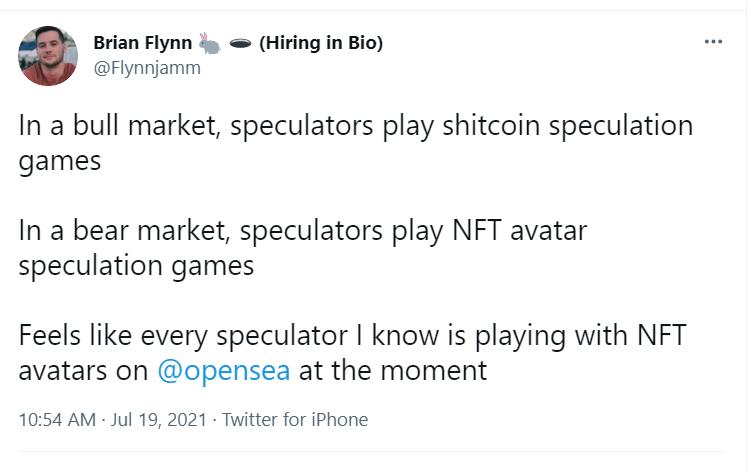This screenshot has width=748, height=470.
Task: Open the Twitter for iPhone source link
Action: point(295,420)
